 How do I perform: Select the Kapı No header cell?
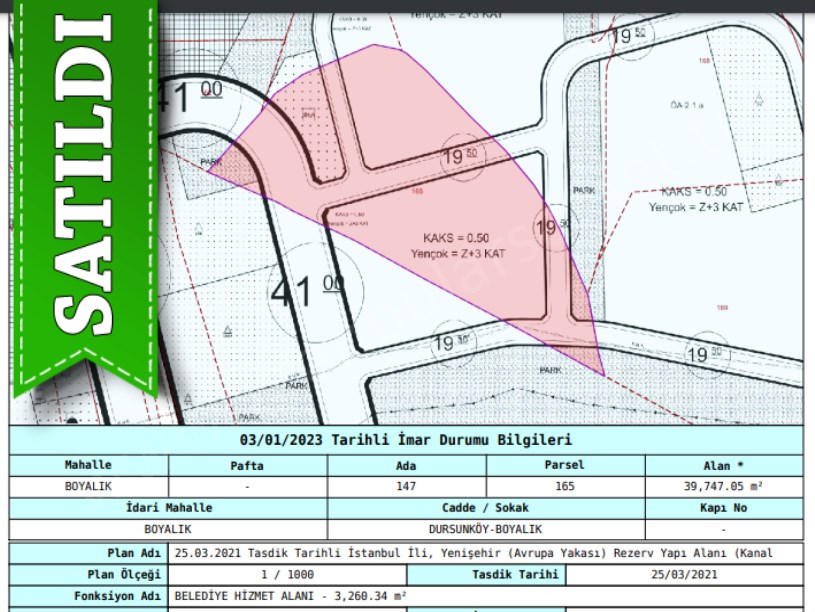tap(724, 508)
